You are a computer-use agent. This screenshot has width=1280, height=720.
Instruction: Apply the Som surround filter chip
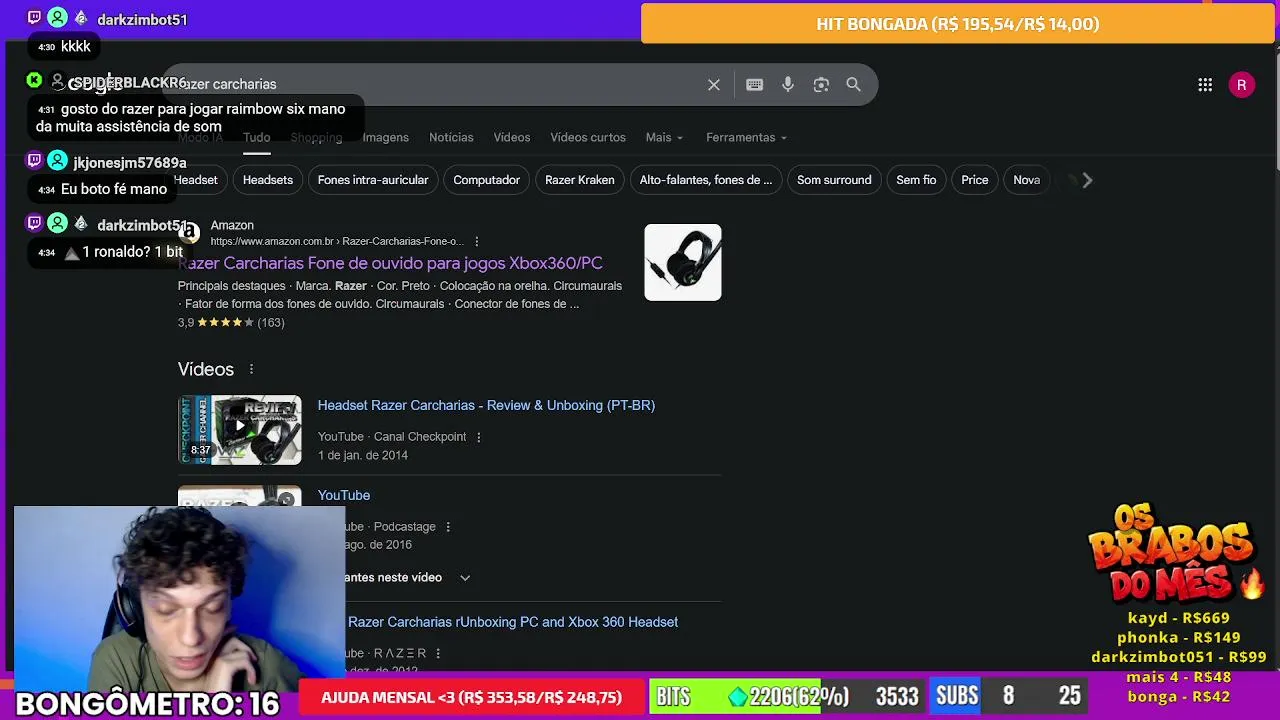[x=834, y=180]
